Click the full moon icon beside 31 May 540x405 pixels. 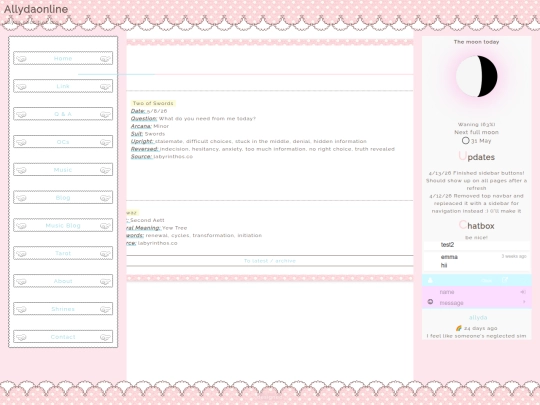[x=465, y=141]
